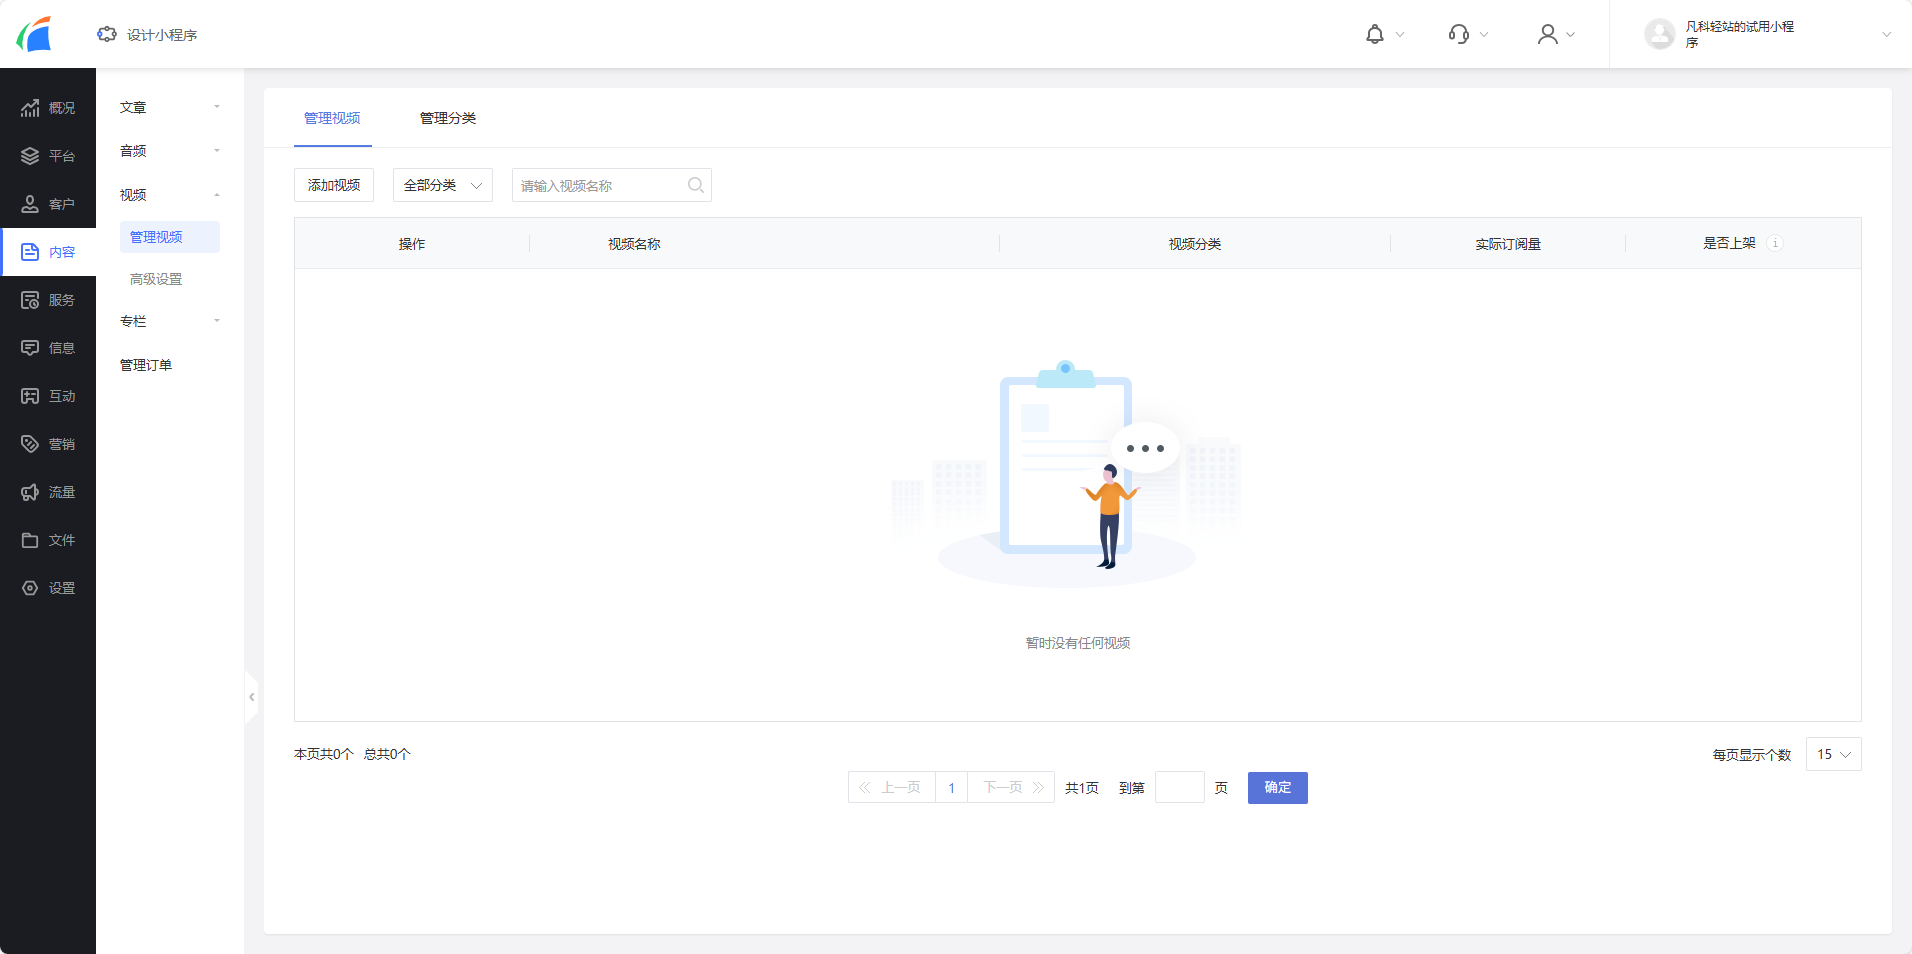
Task: Click the search magnifier icon
Action: pyautogui.click(x=696, y=185)
